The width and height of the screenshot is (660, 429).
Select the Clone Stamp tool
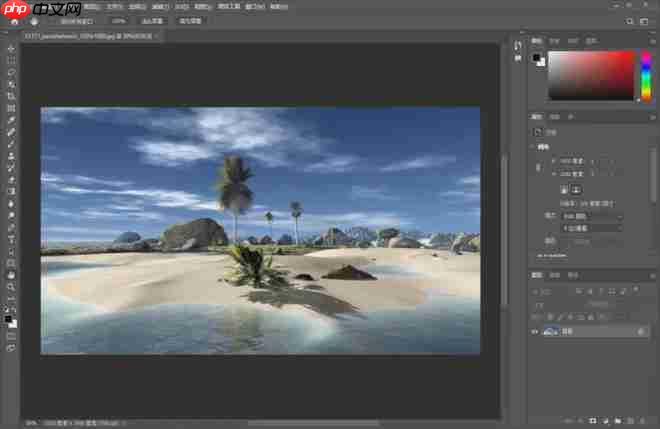[11, 156]
